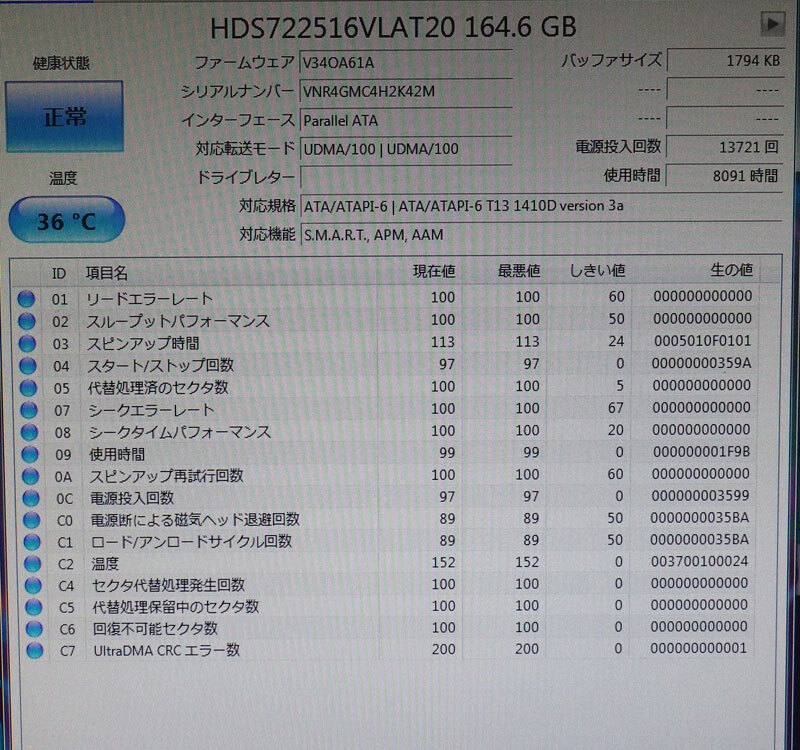Click the transfer mode field UDMA/100
The width and height of the screenshot is (800, 750).
click(x=406, y=149)
